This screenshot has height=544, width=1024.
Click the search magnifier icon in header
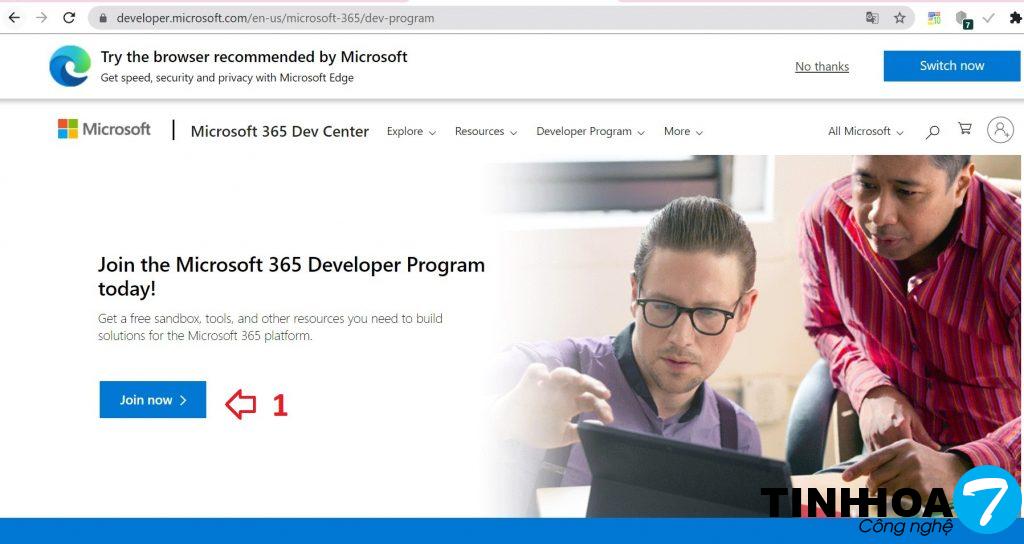click(x=932, y=131)
